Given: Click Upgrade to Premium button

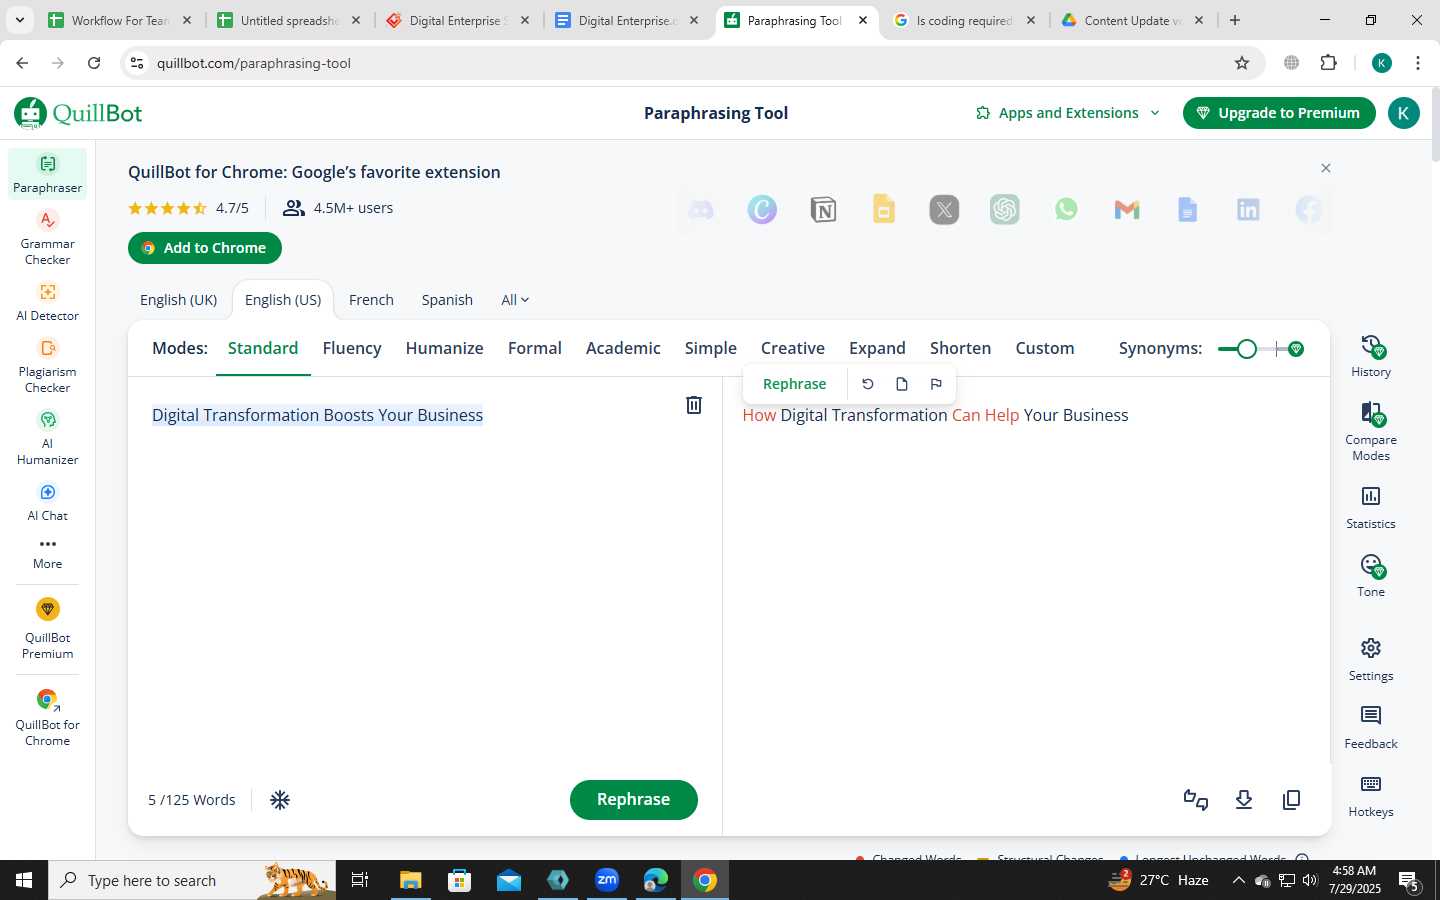Looking at the screenshot, I should 1278,113.
